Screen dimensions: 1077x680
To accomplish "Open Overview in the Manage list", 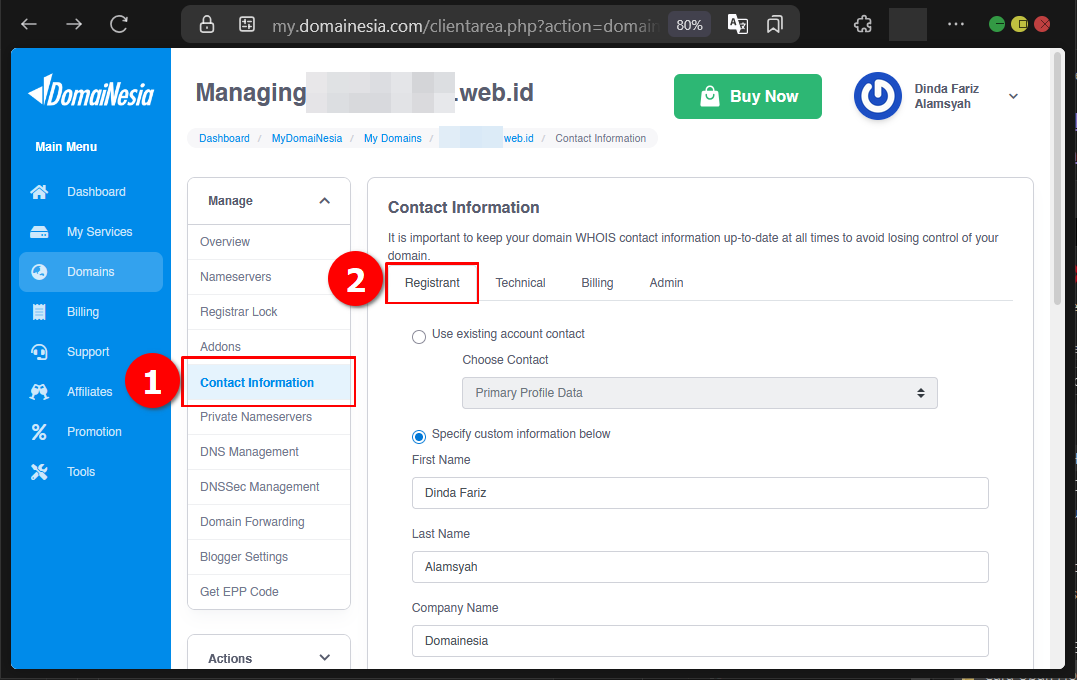I will 269,242.
